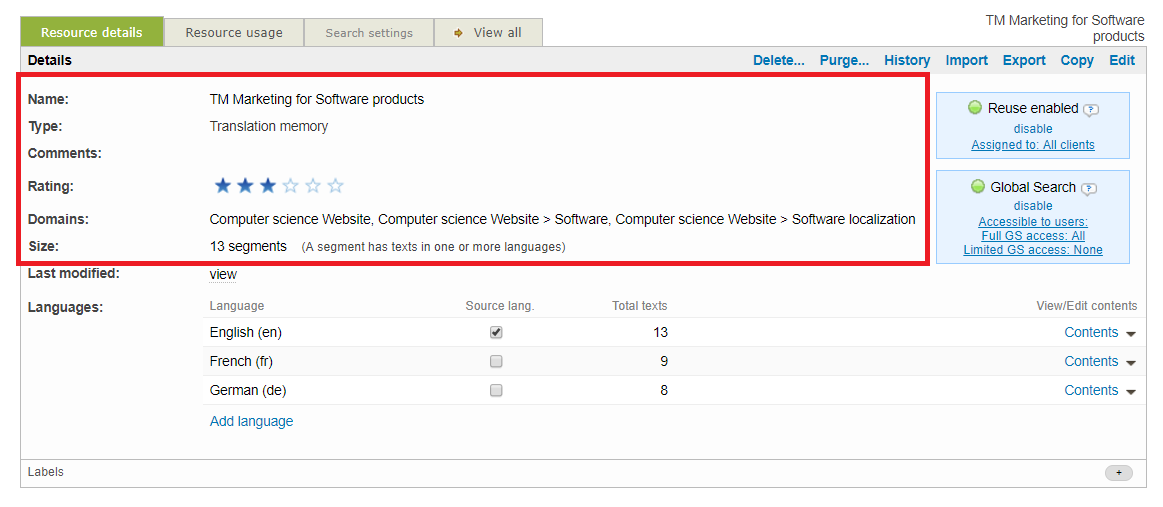This screenshot has height=507, width=1163.
Task: Open the View all tab
Action: click(x=488, y=33)
